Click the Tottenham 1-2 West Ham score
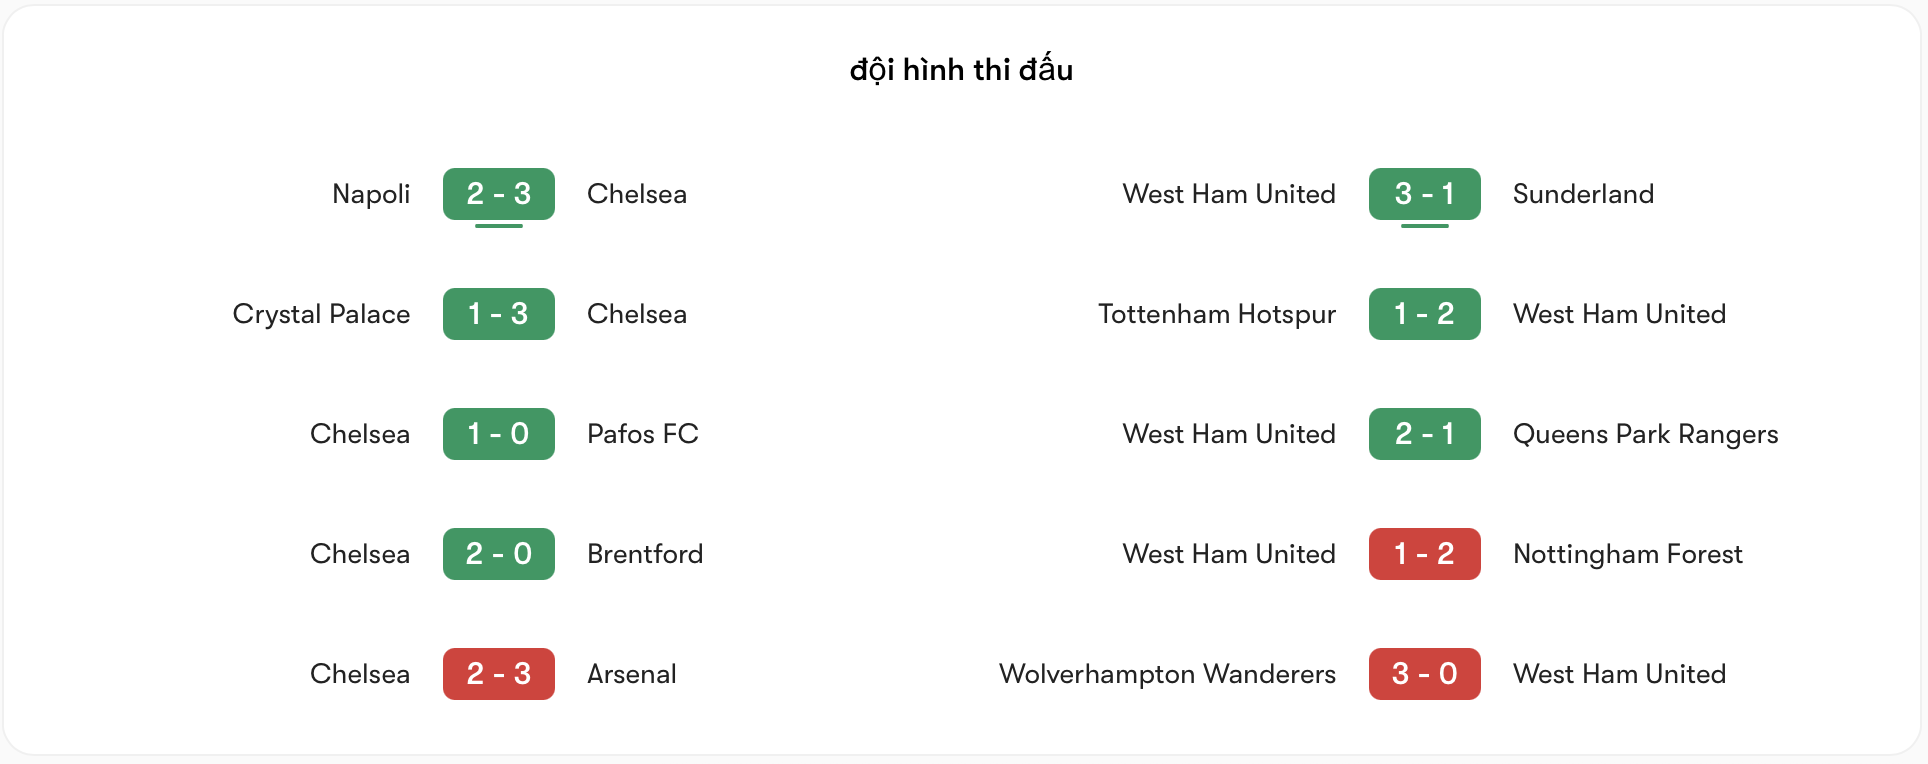The width and height of the screenshot is (1928, 764). point(1425,314)
